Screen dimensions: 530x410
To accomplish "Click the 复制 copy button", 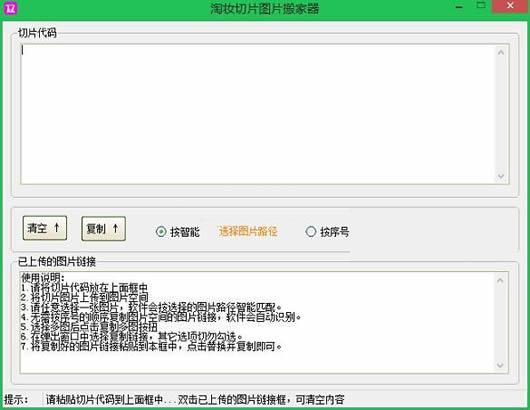I will pos(103,228).
